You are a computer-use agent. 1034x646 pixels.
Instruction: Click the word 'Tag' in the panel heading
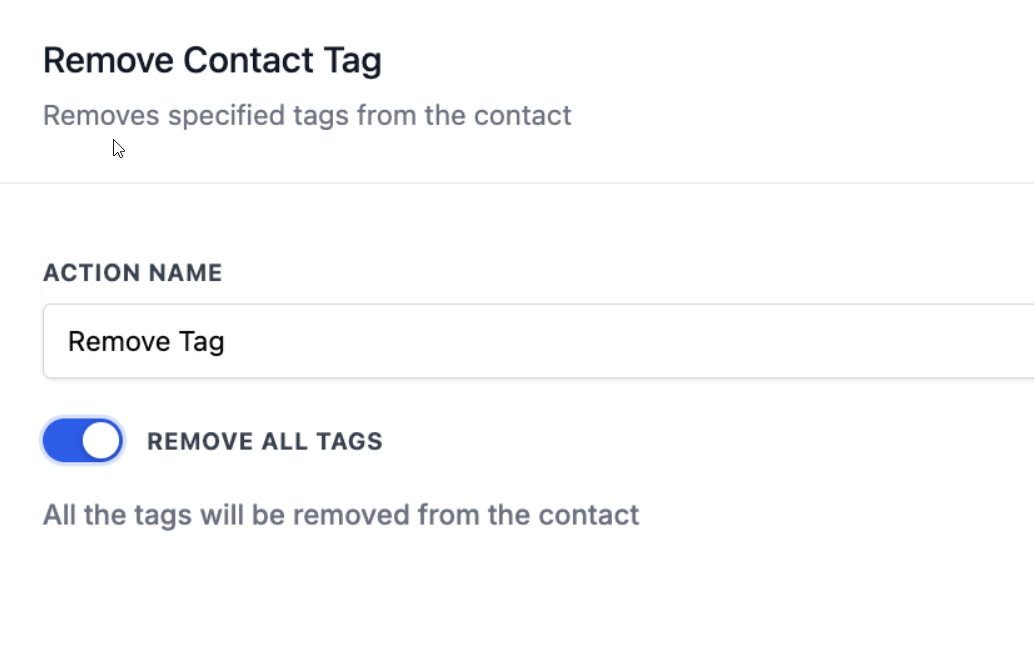tap(352, 61)
